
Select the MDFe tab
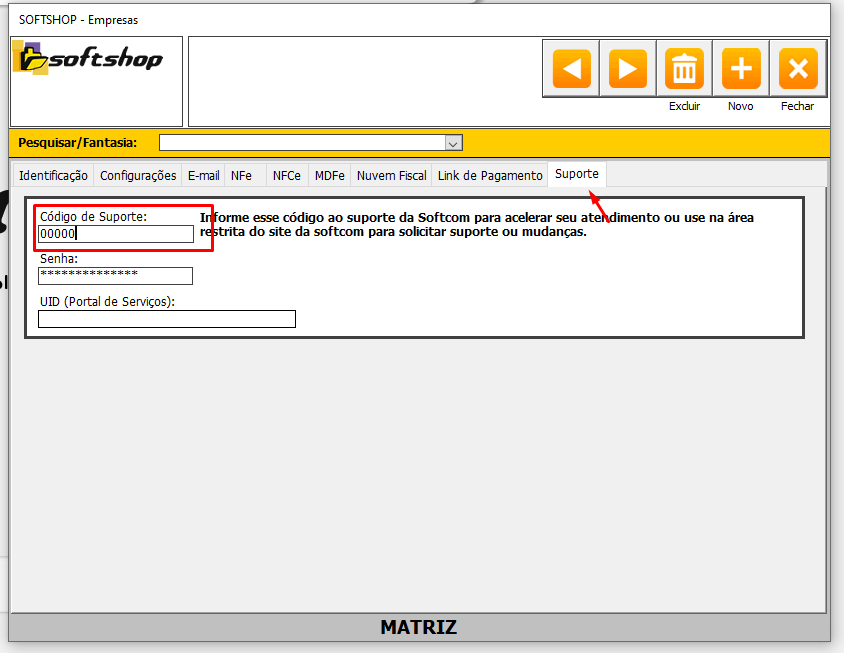(x=329, y=175)
